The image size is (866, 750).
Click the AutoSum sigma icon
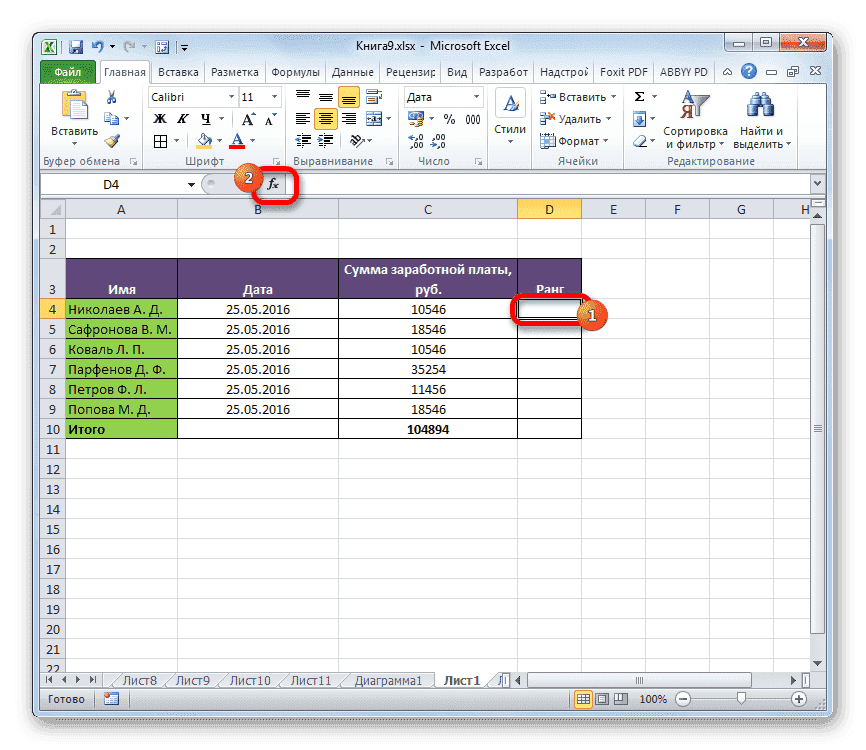pos(641,95)
